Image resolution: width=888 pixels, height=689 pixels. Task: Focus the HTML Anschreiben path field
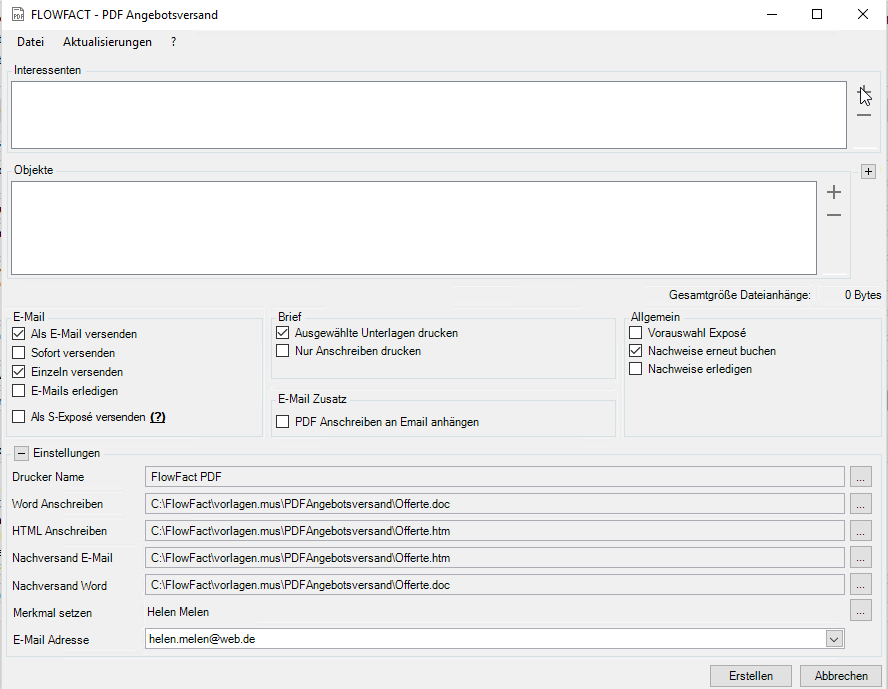click(x=494, y=531)
